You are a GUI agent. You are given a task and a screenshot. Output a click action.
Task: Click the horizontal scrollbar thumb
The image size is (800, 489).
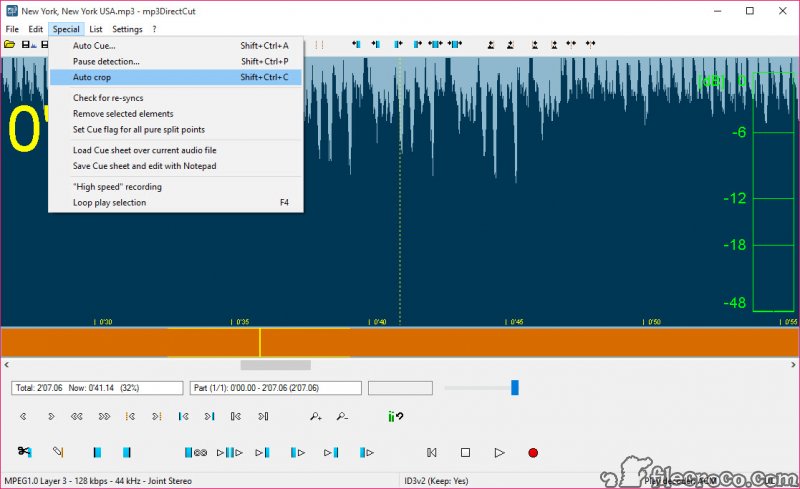point(275,365)
